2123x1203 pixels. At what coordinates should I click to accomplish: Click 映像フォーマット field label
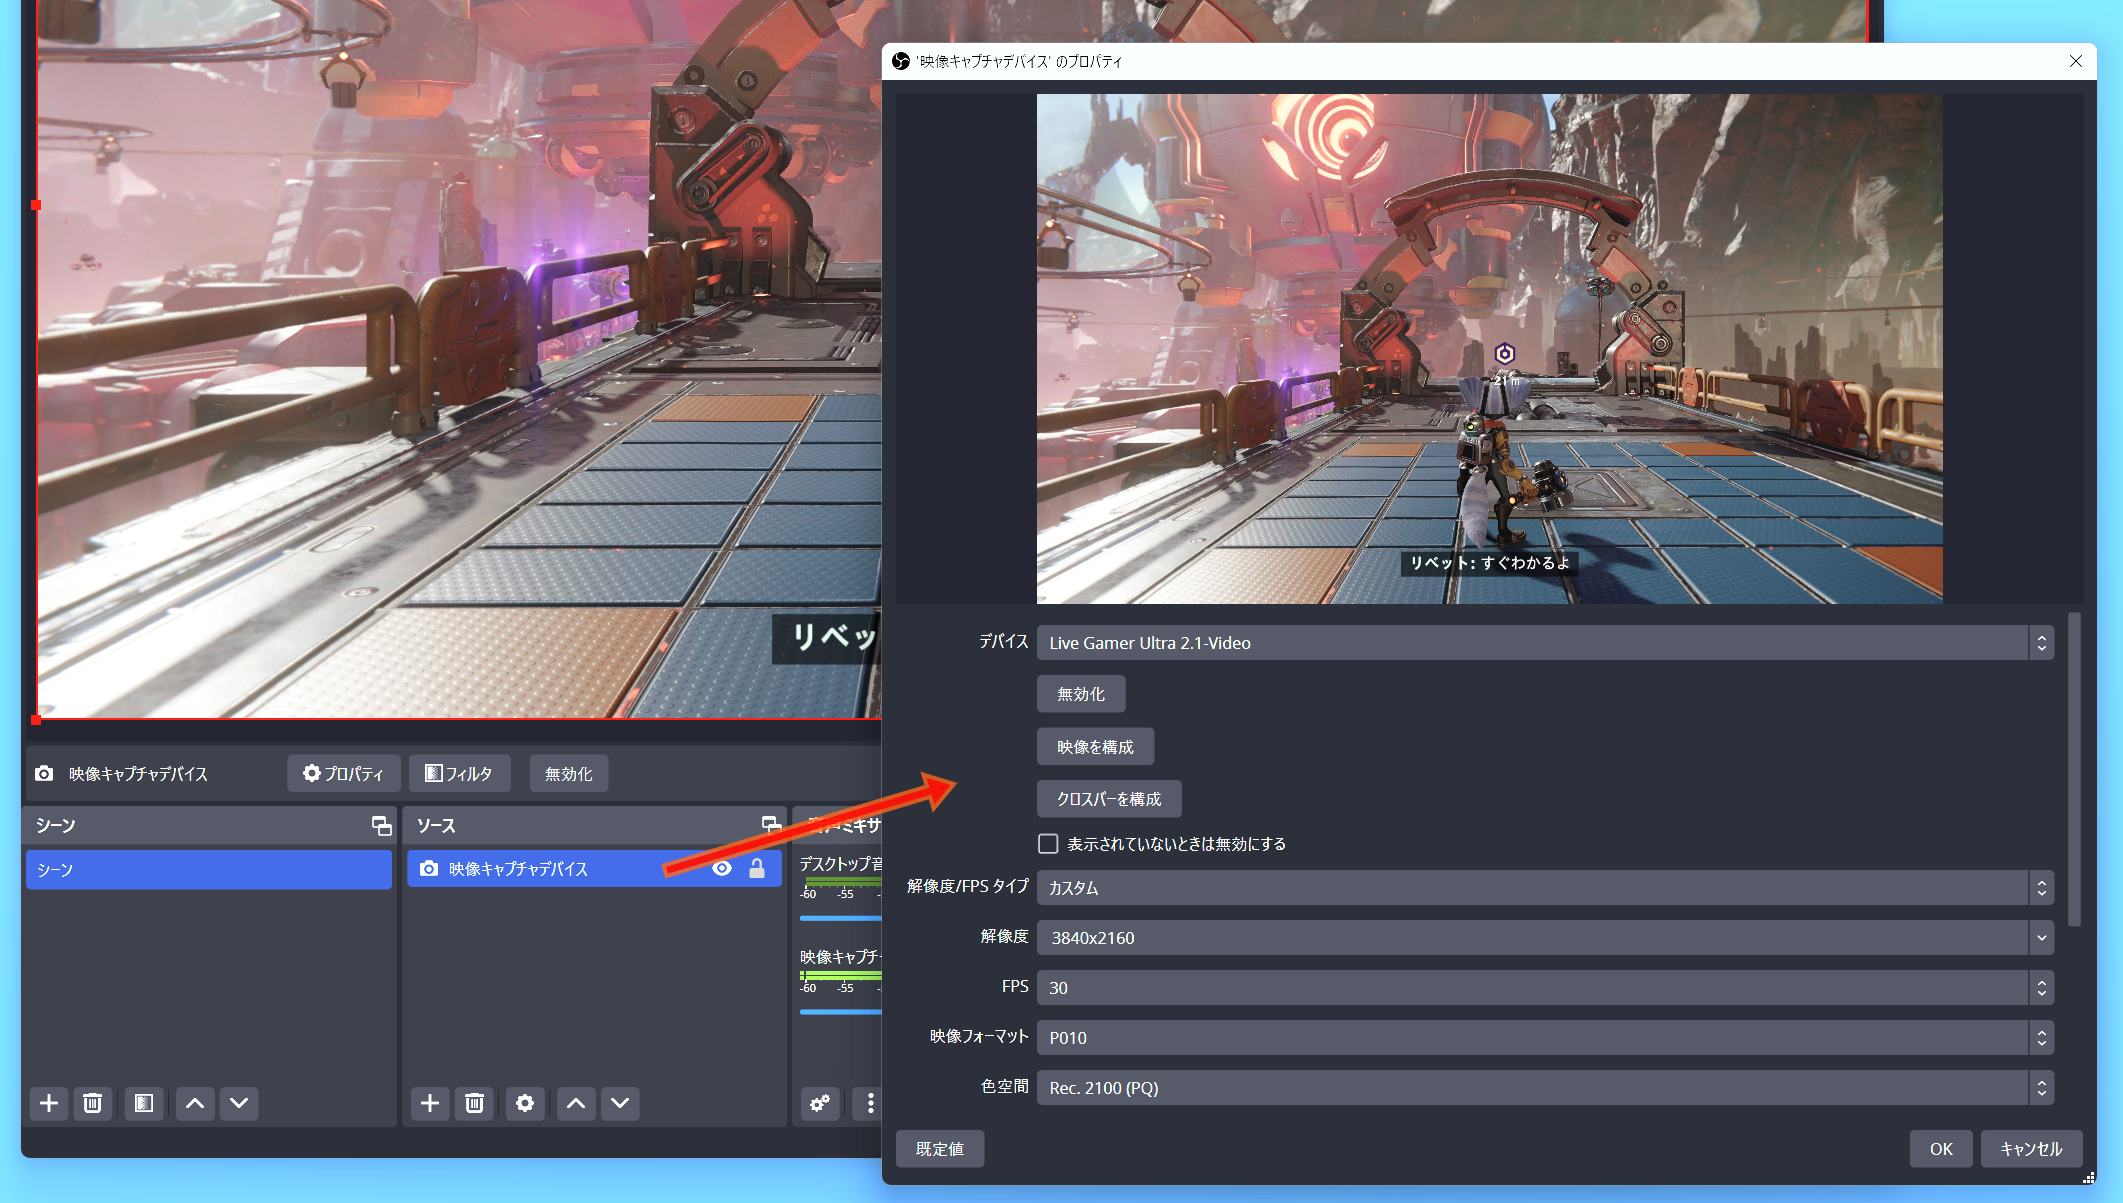[979, 1036]
